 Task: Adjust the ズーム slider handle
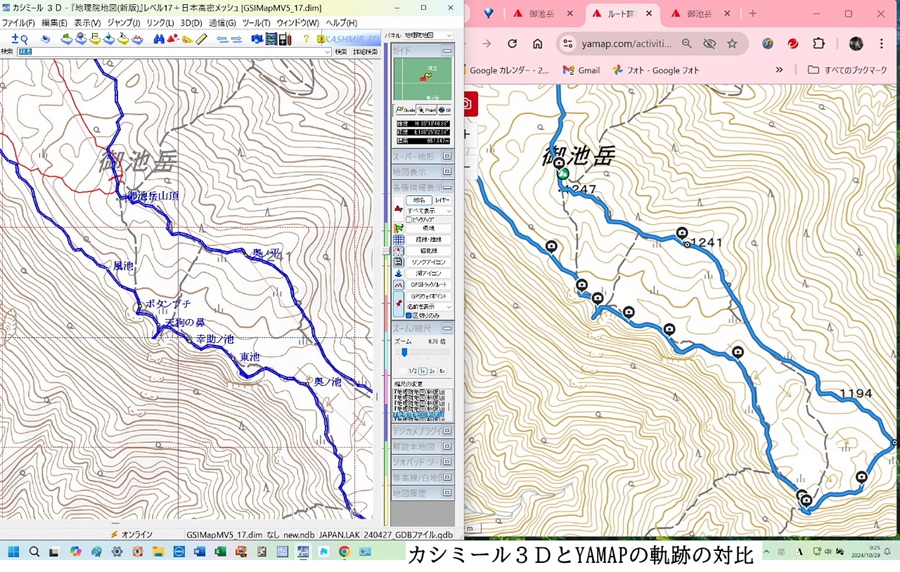pyautogui.click(x=405, y=352)
